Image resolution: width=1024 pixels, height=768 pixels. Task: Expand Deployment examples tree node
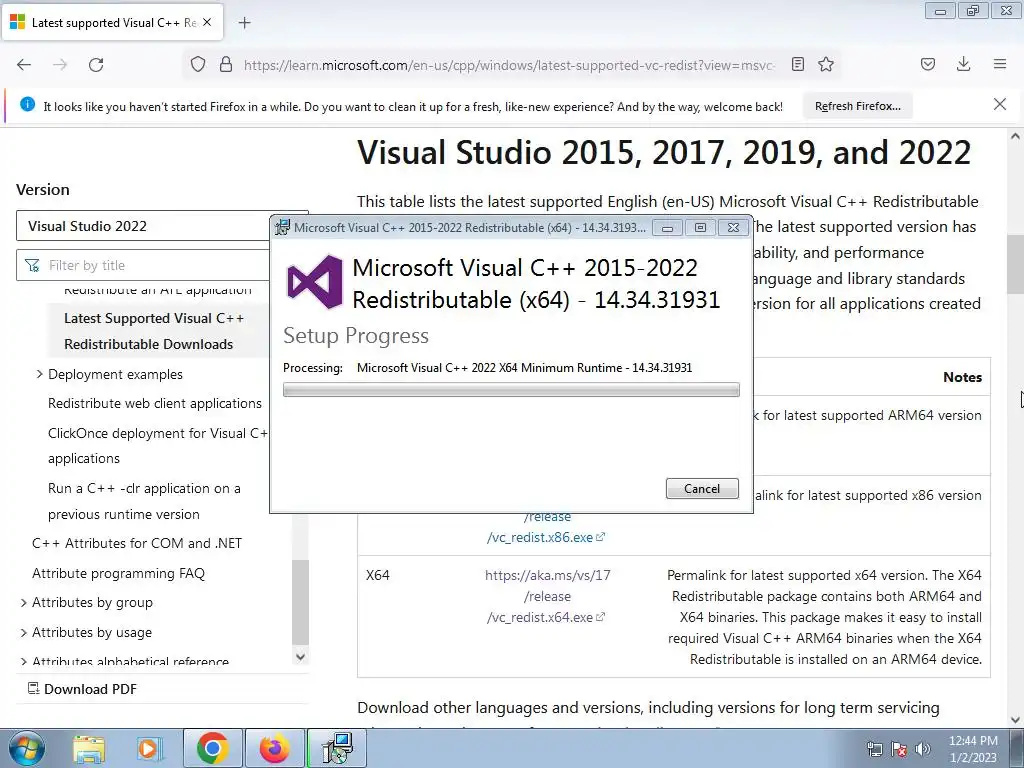click(x=39, y=374)
